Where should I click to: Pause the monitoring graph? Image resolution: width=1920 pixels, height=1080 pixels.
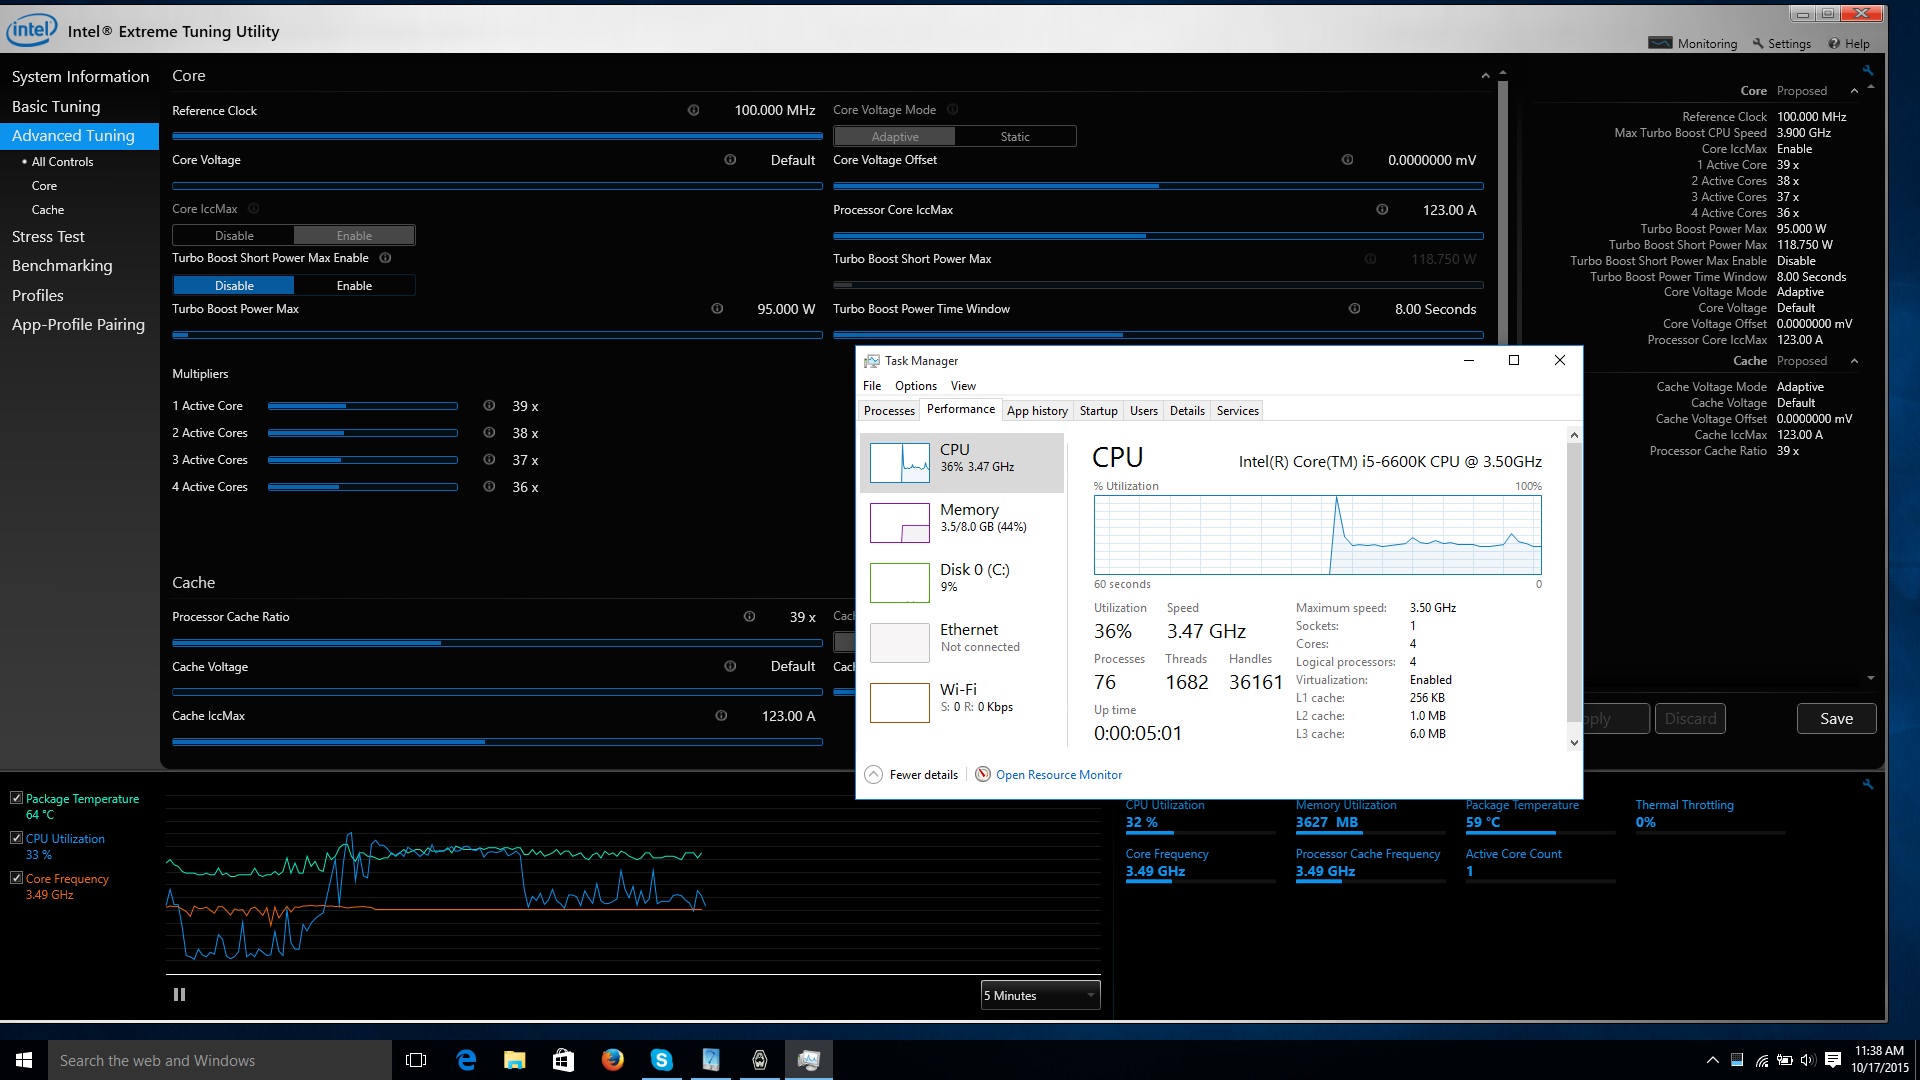pyautogui.click(x=179, y=995)
